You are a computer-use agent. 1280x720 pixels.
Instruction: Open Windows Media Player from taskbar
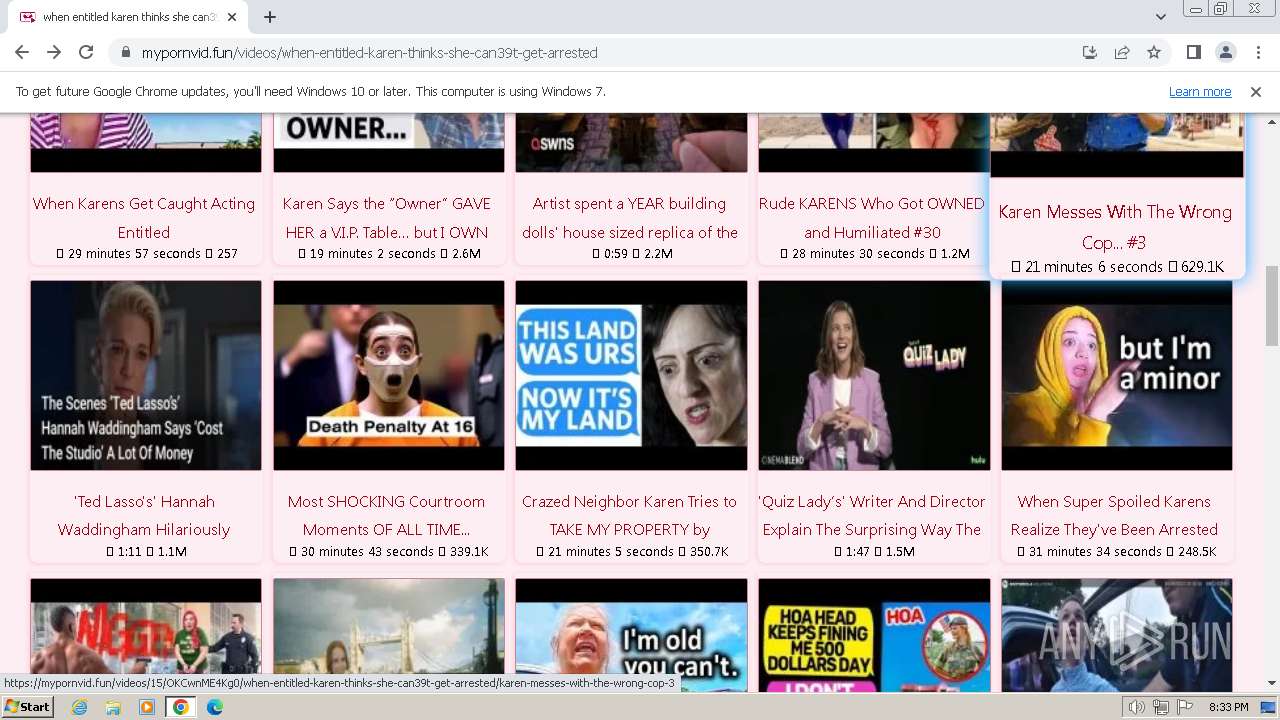coord(147,707)
